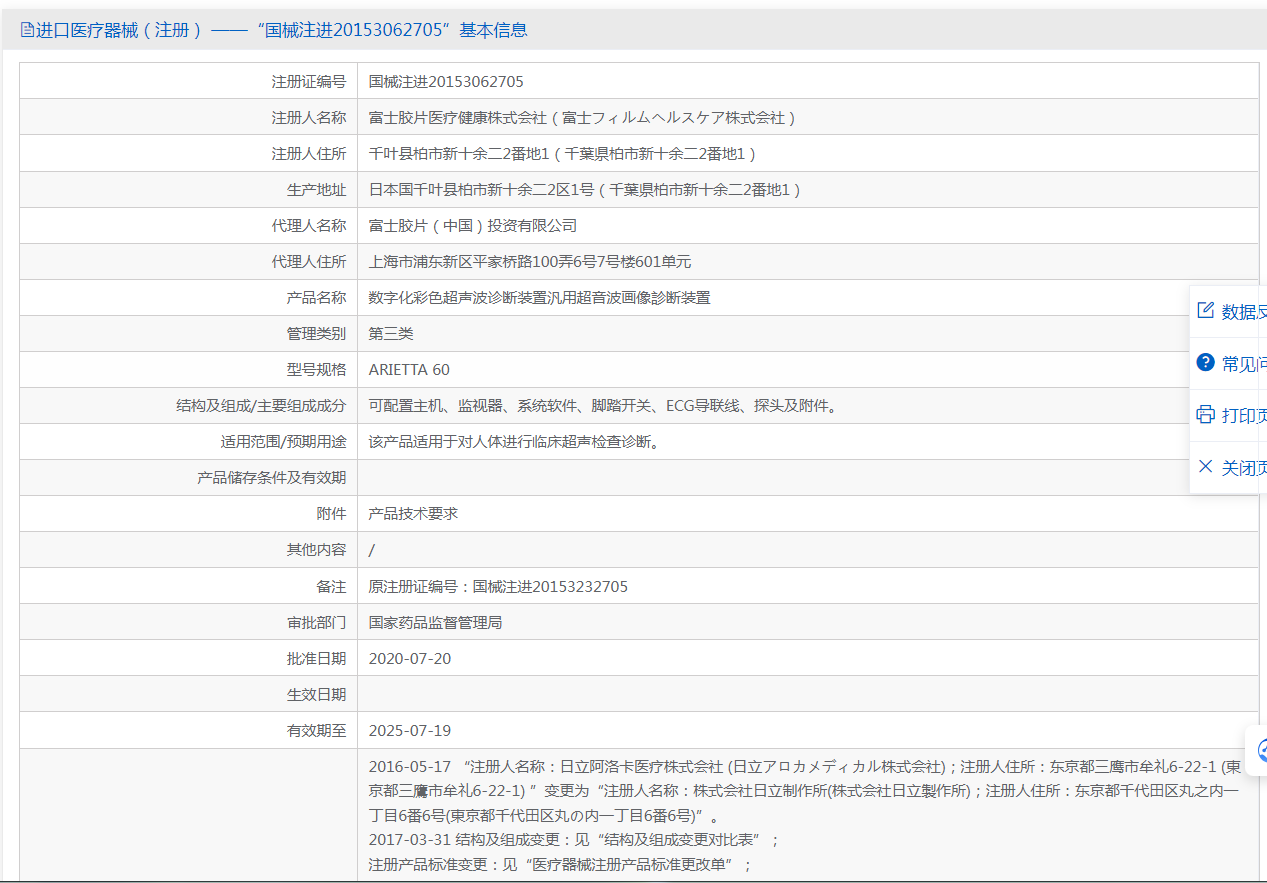Click the 注册人名称 label

(x=309, y=118)
